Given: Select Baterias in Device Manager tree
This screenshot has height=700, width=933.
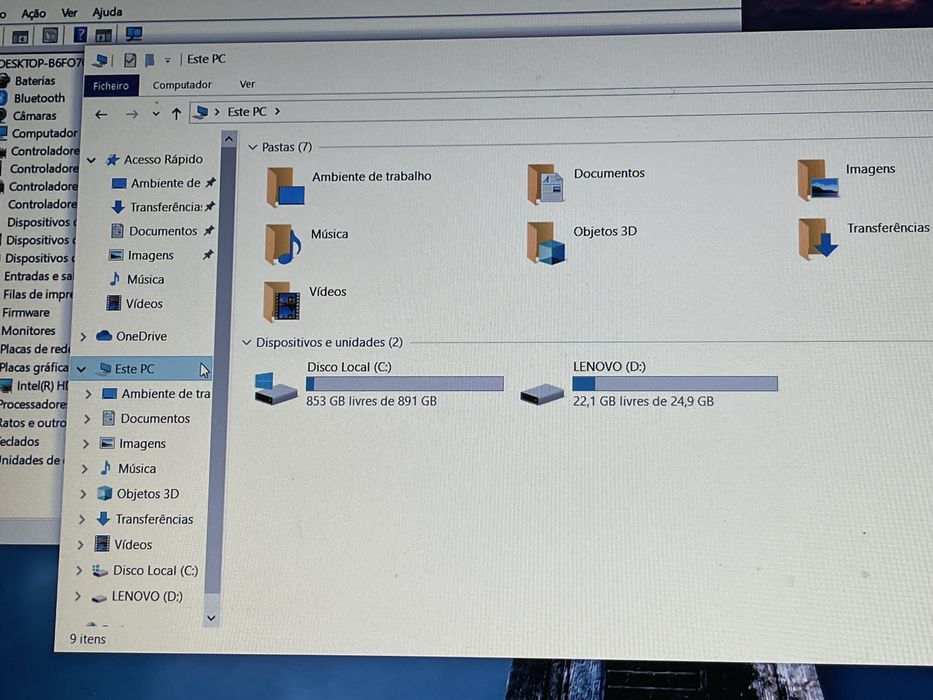Looking at the screenshot, I should click(35, 81).
